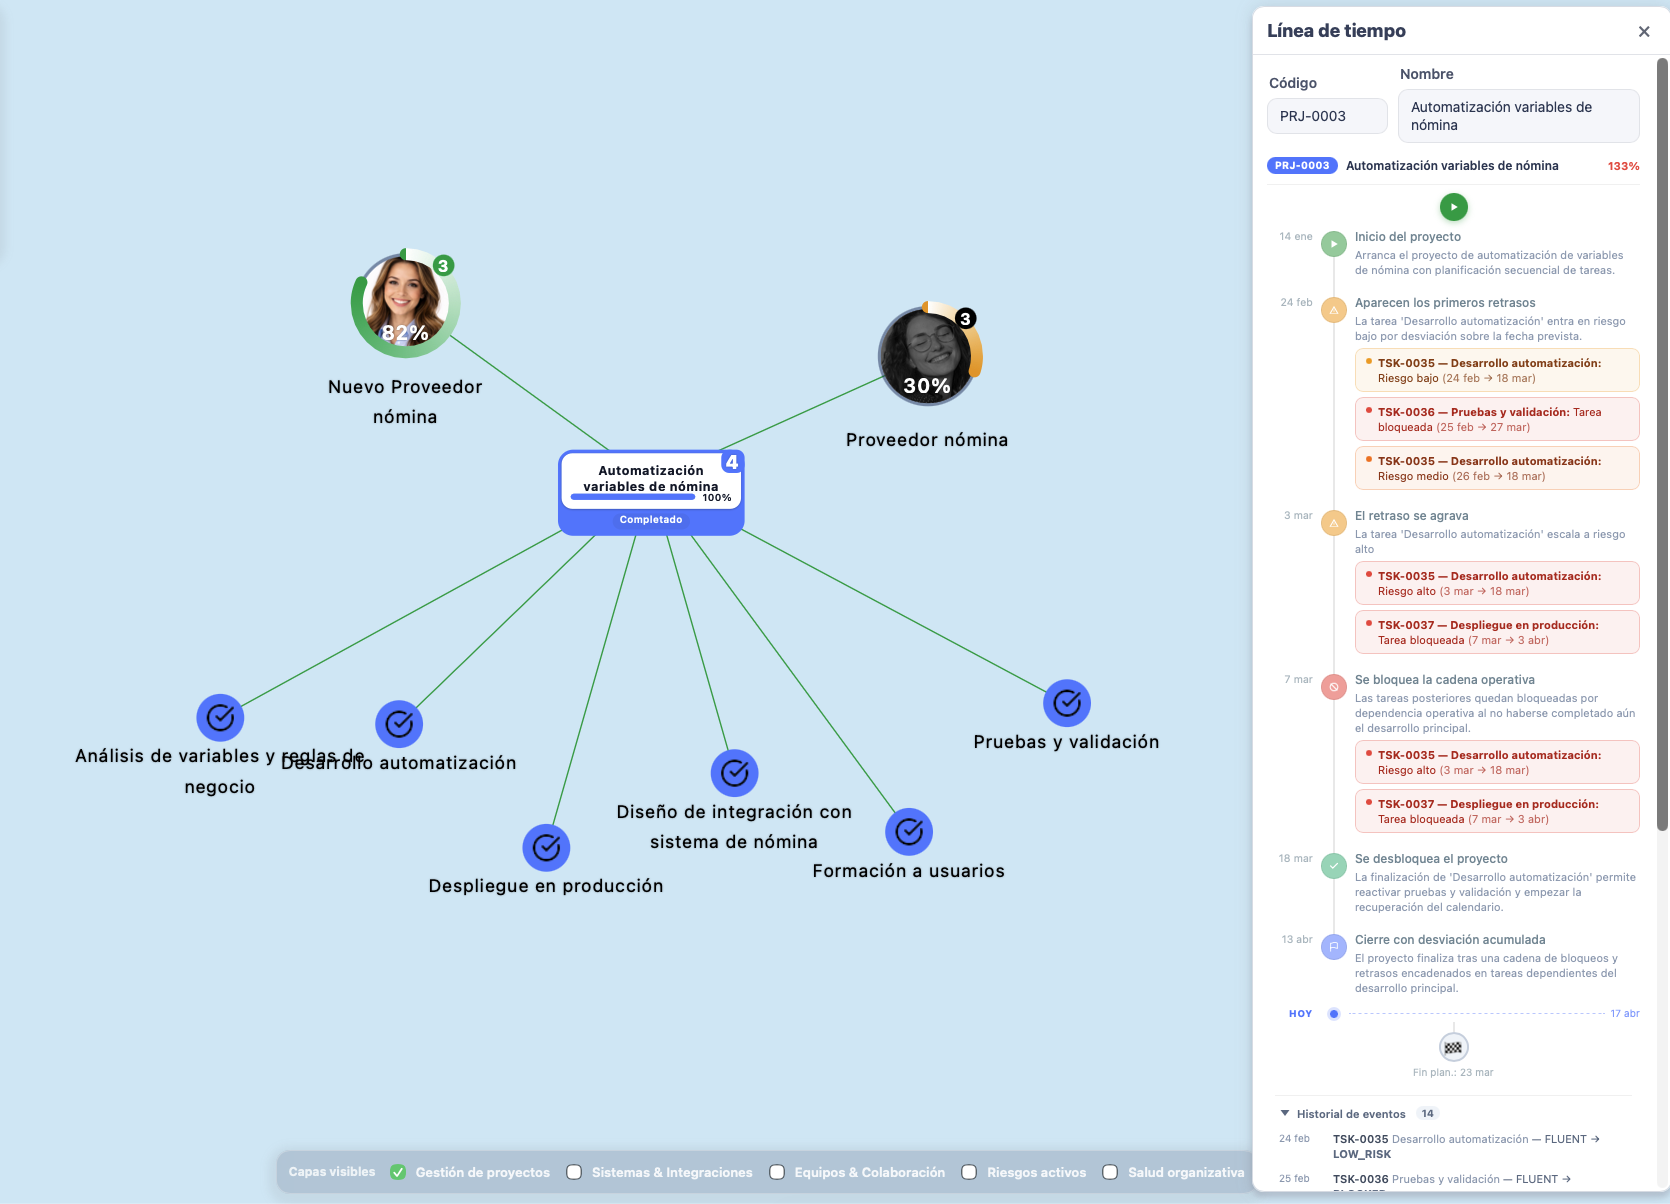Click the HOY marker dot on the timeline
The height and width of the screenshot is (1204, 1670).
(x=1333, y=1013)
